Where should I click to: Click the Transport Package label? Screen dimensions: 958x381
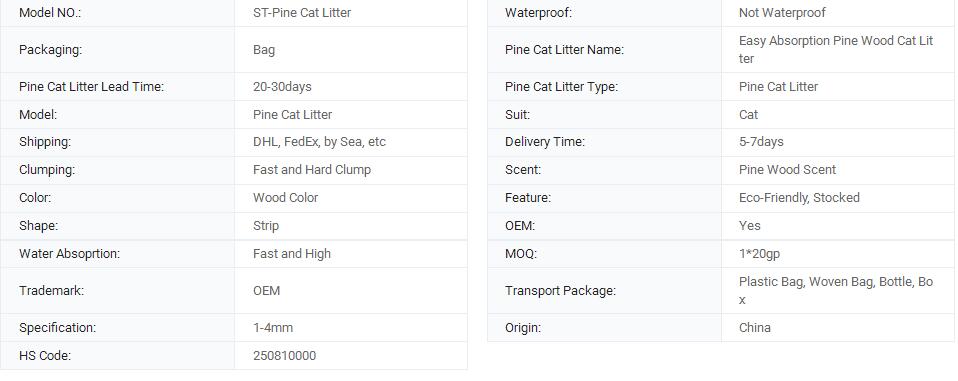click(560, 291)
